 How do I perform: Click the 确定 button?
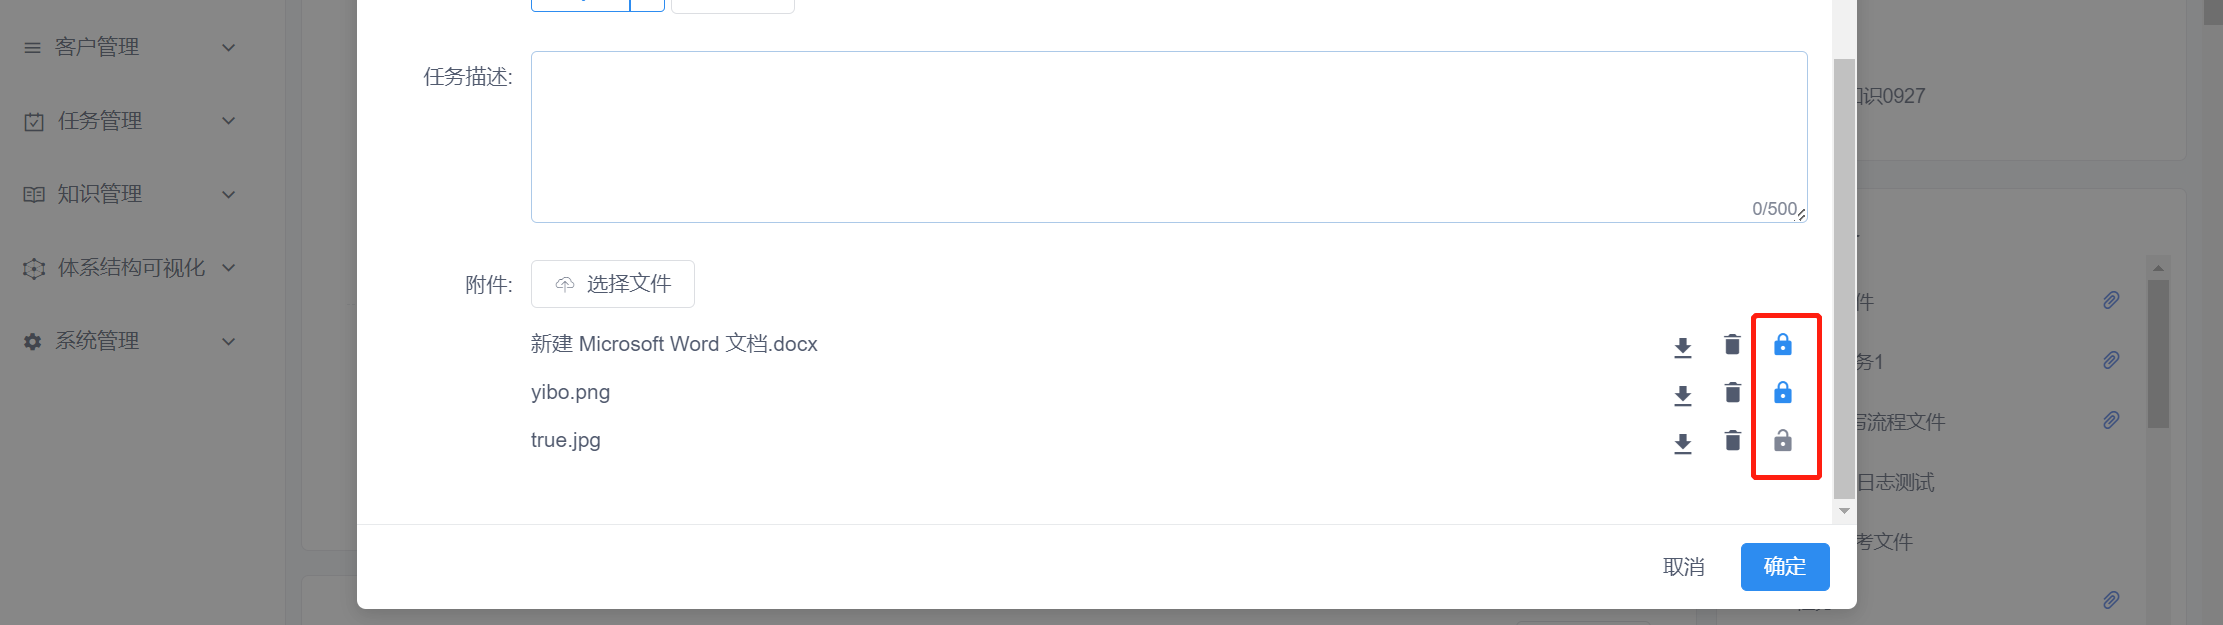pyautogui.click(x=1785, y=567)
